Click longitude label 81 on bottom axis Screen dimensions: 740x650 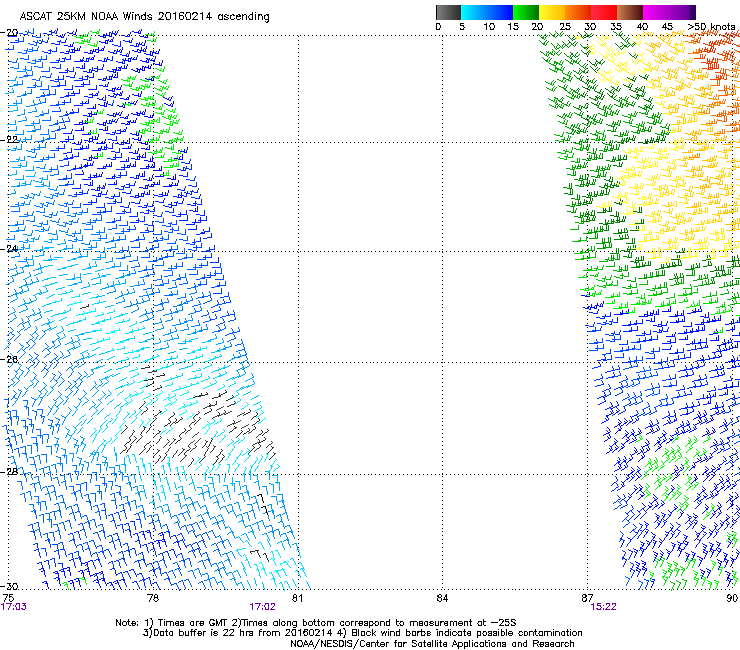click(x=297, y=598)
